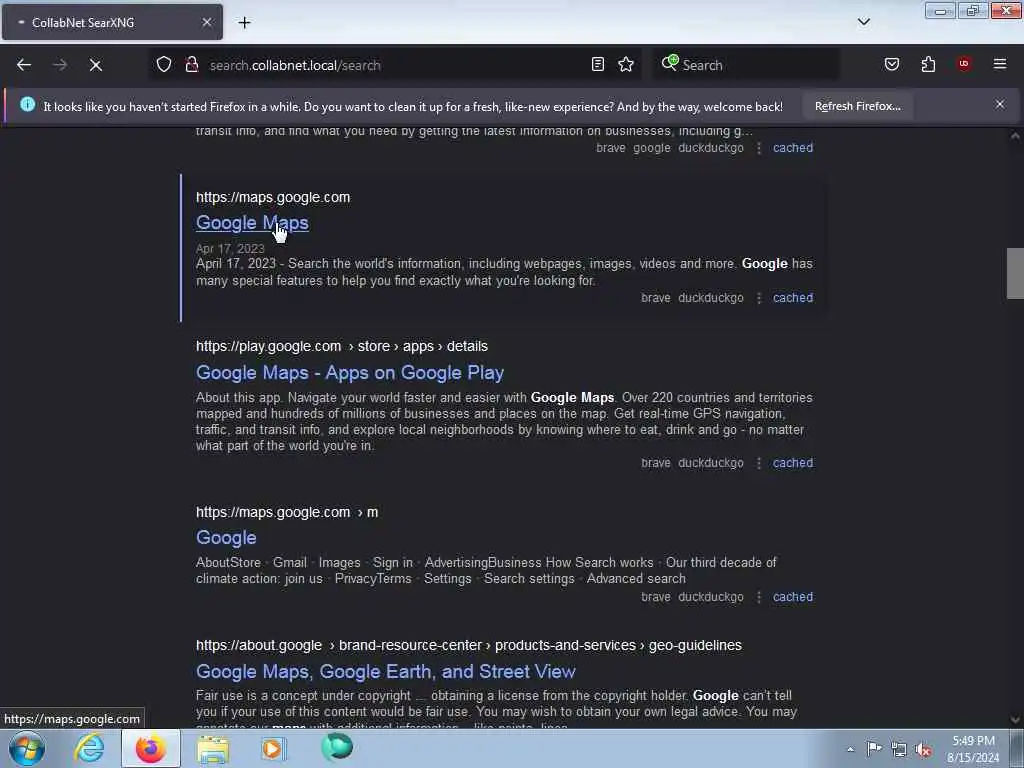Expand more options dots for Google Play result
The width and height of the screenshot is (1024, 768).
[758, 463]
